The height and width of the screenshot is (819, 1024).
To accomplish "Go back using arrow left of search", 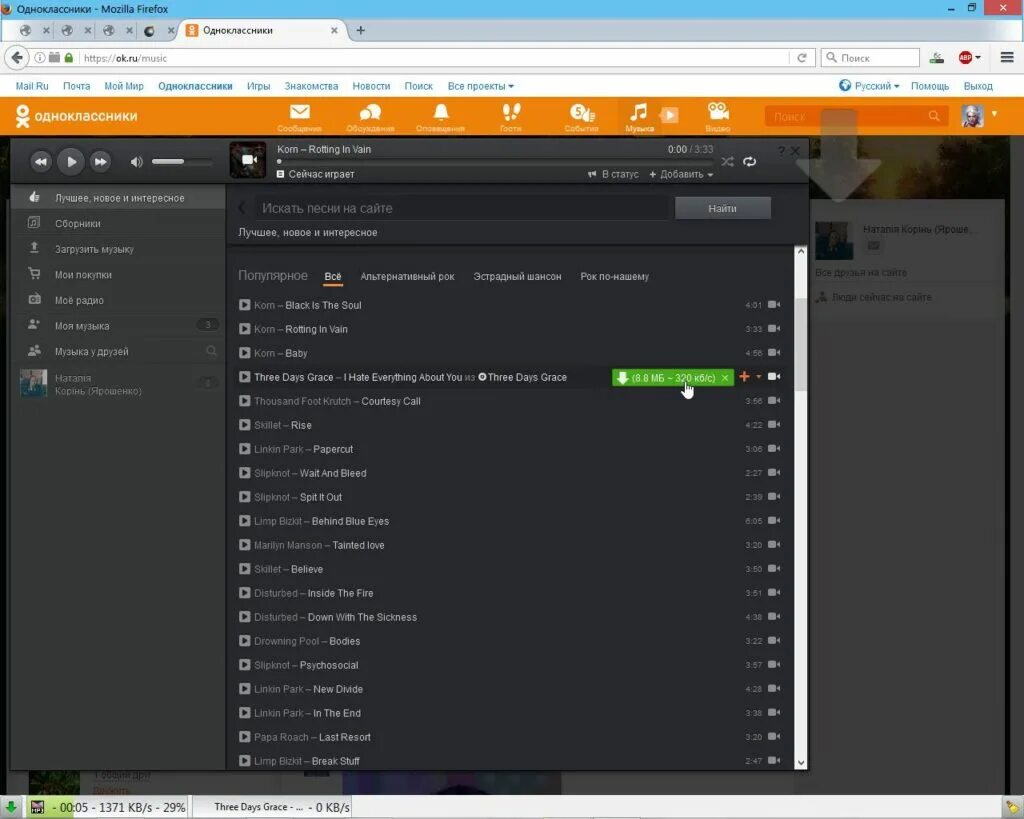I will 242,208.
